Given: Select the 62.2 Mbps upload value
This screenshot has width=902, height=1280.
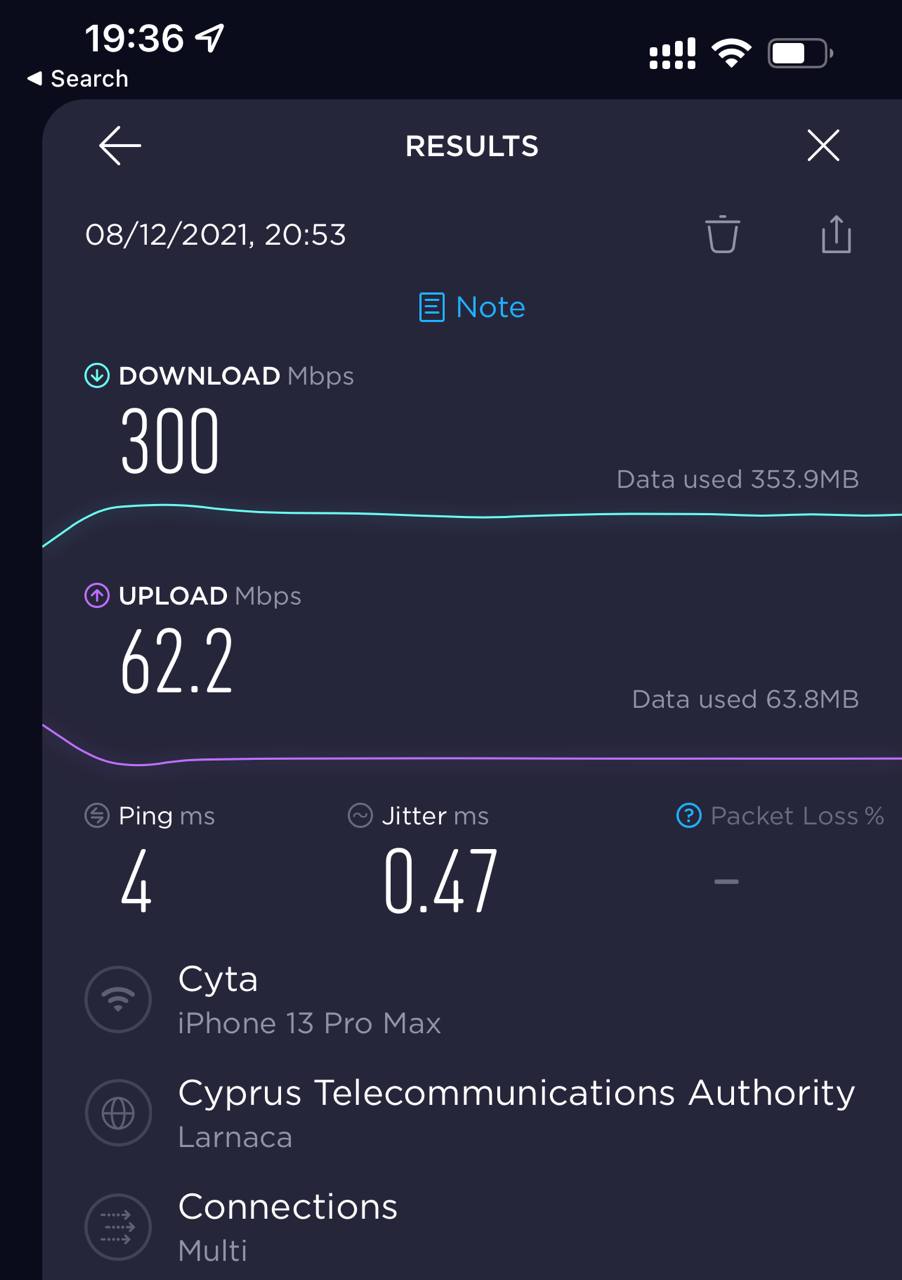Looking at the screenshot, I should [177, 662].
